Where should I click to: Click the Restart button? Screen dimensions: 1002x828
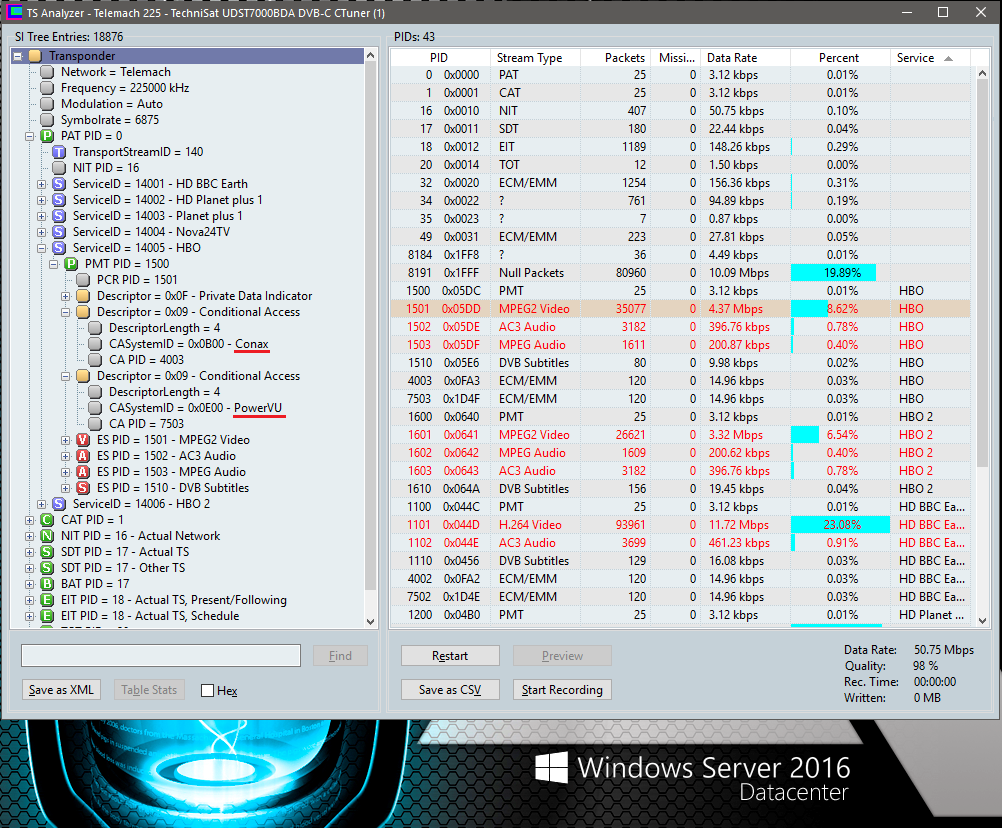pos(450,656)
